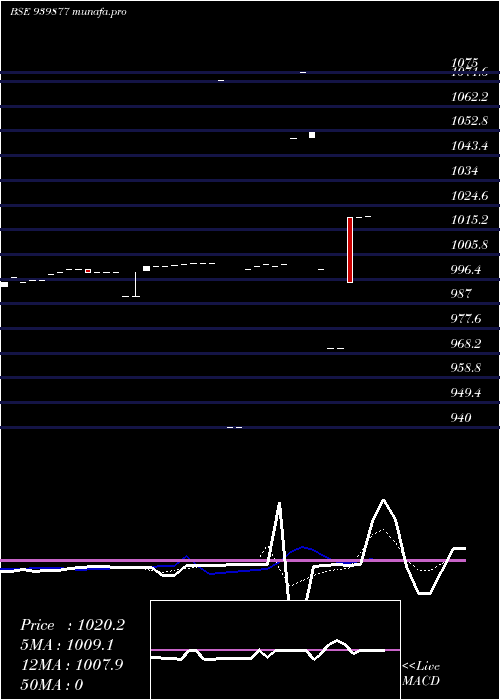Click the tall red candlestick

tap(350, 250)
